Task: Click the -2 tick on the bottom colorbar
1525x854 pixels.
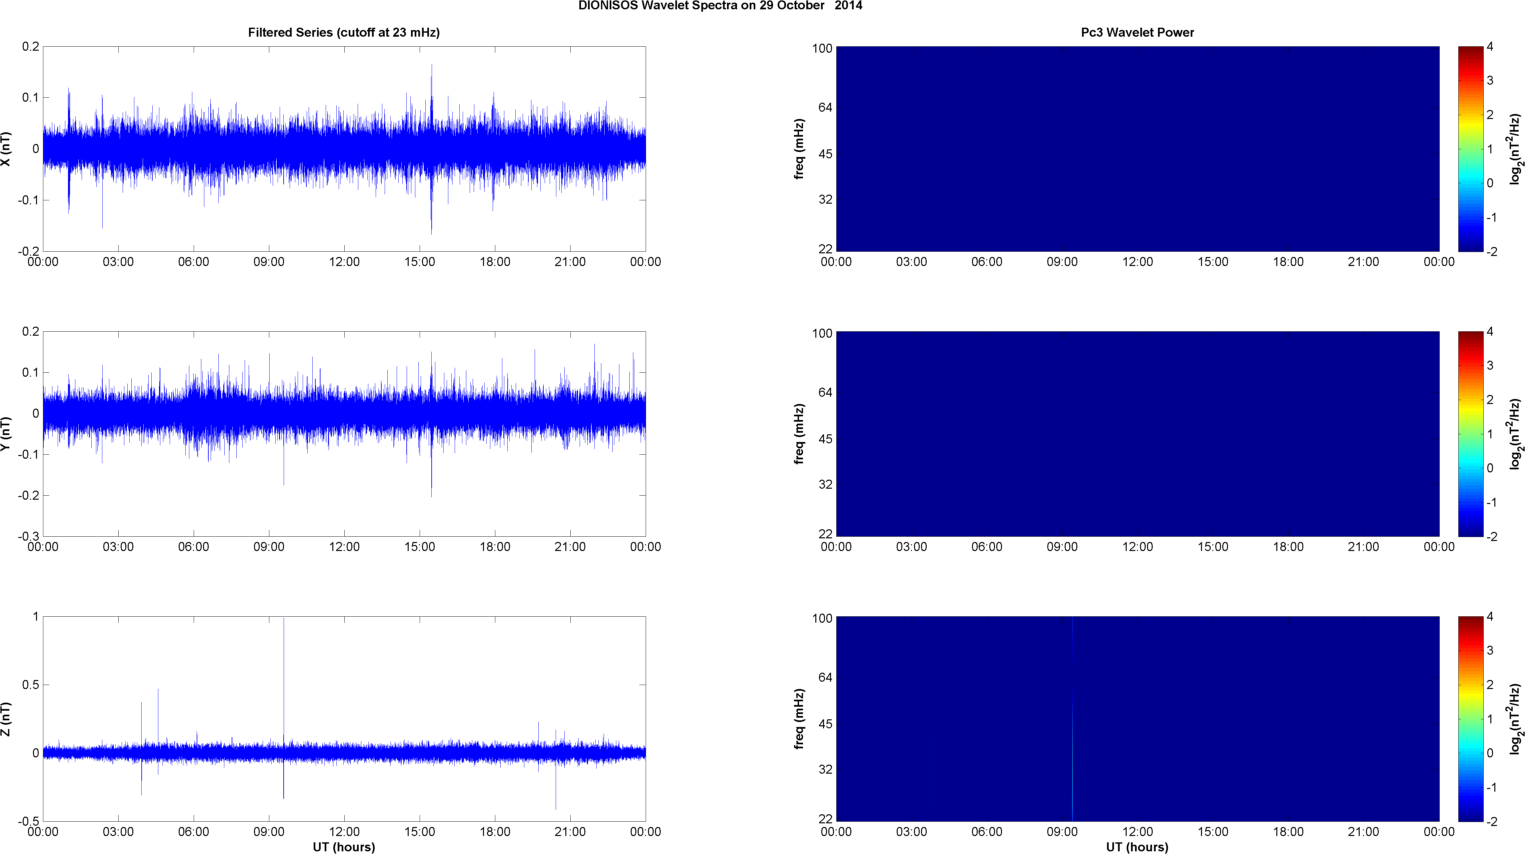Action: tap(1491, 822)
